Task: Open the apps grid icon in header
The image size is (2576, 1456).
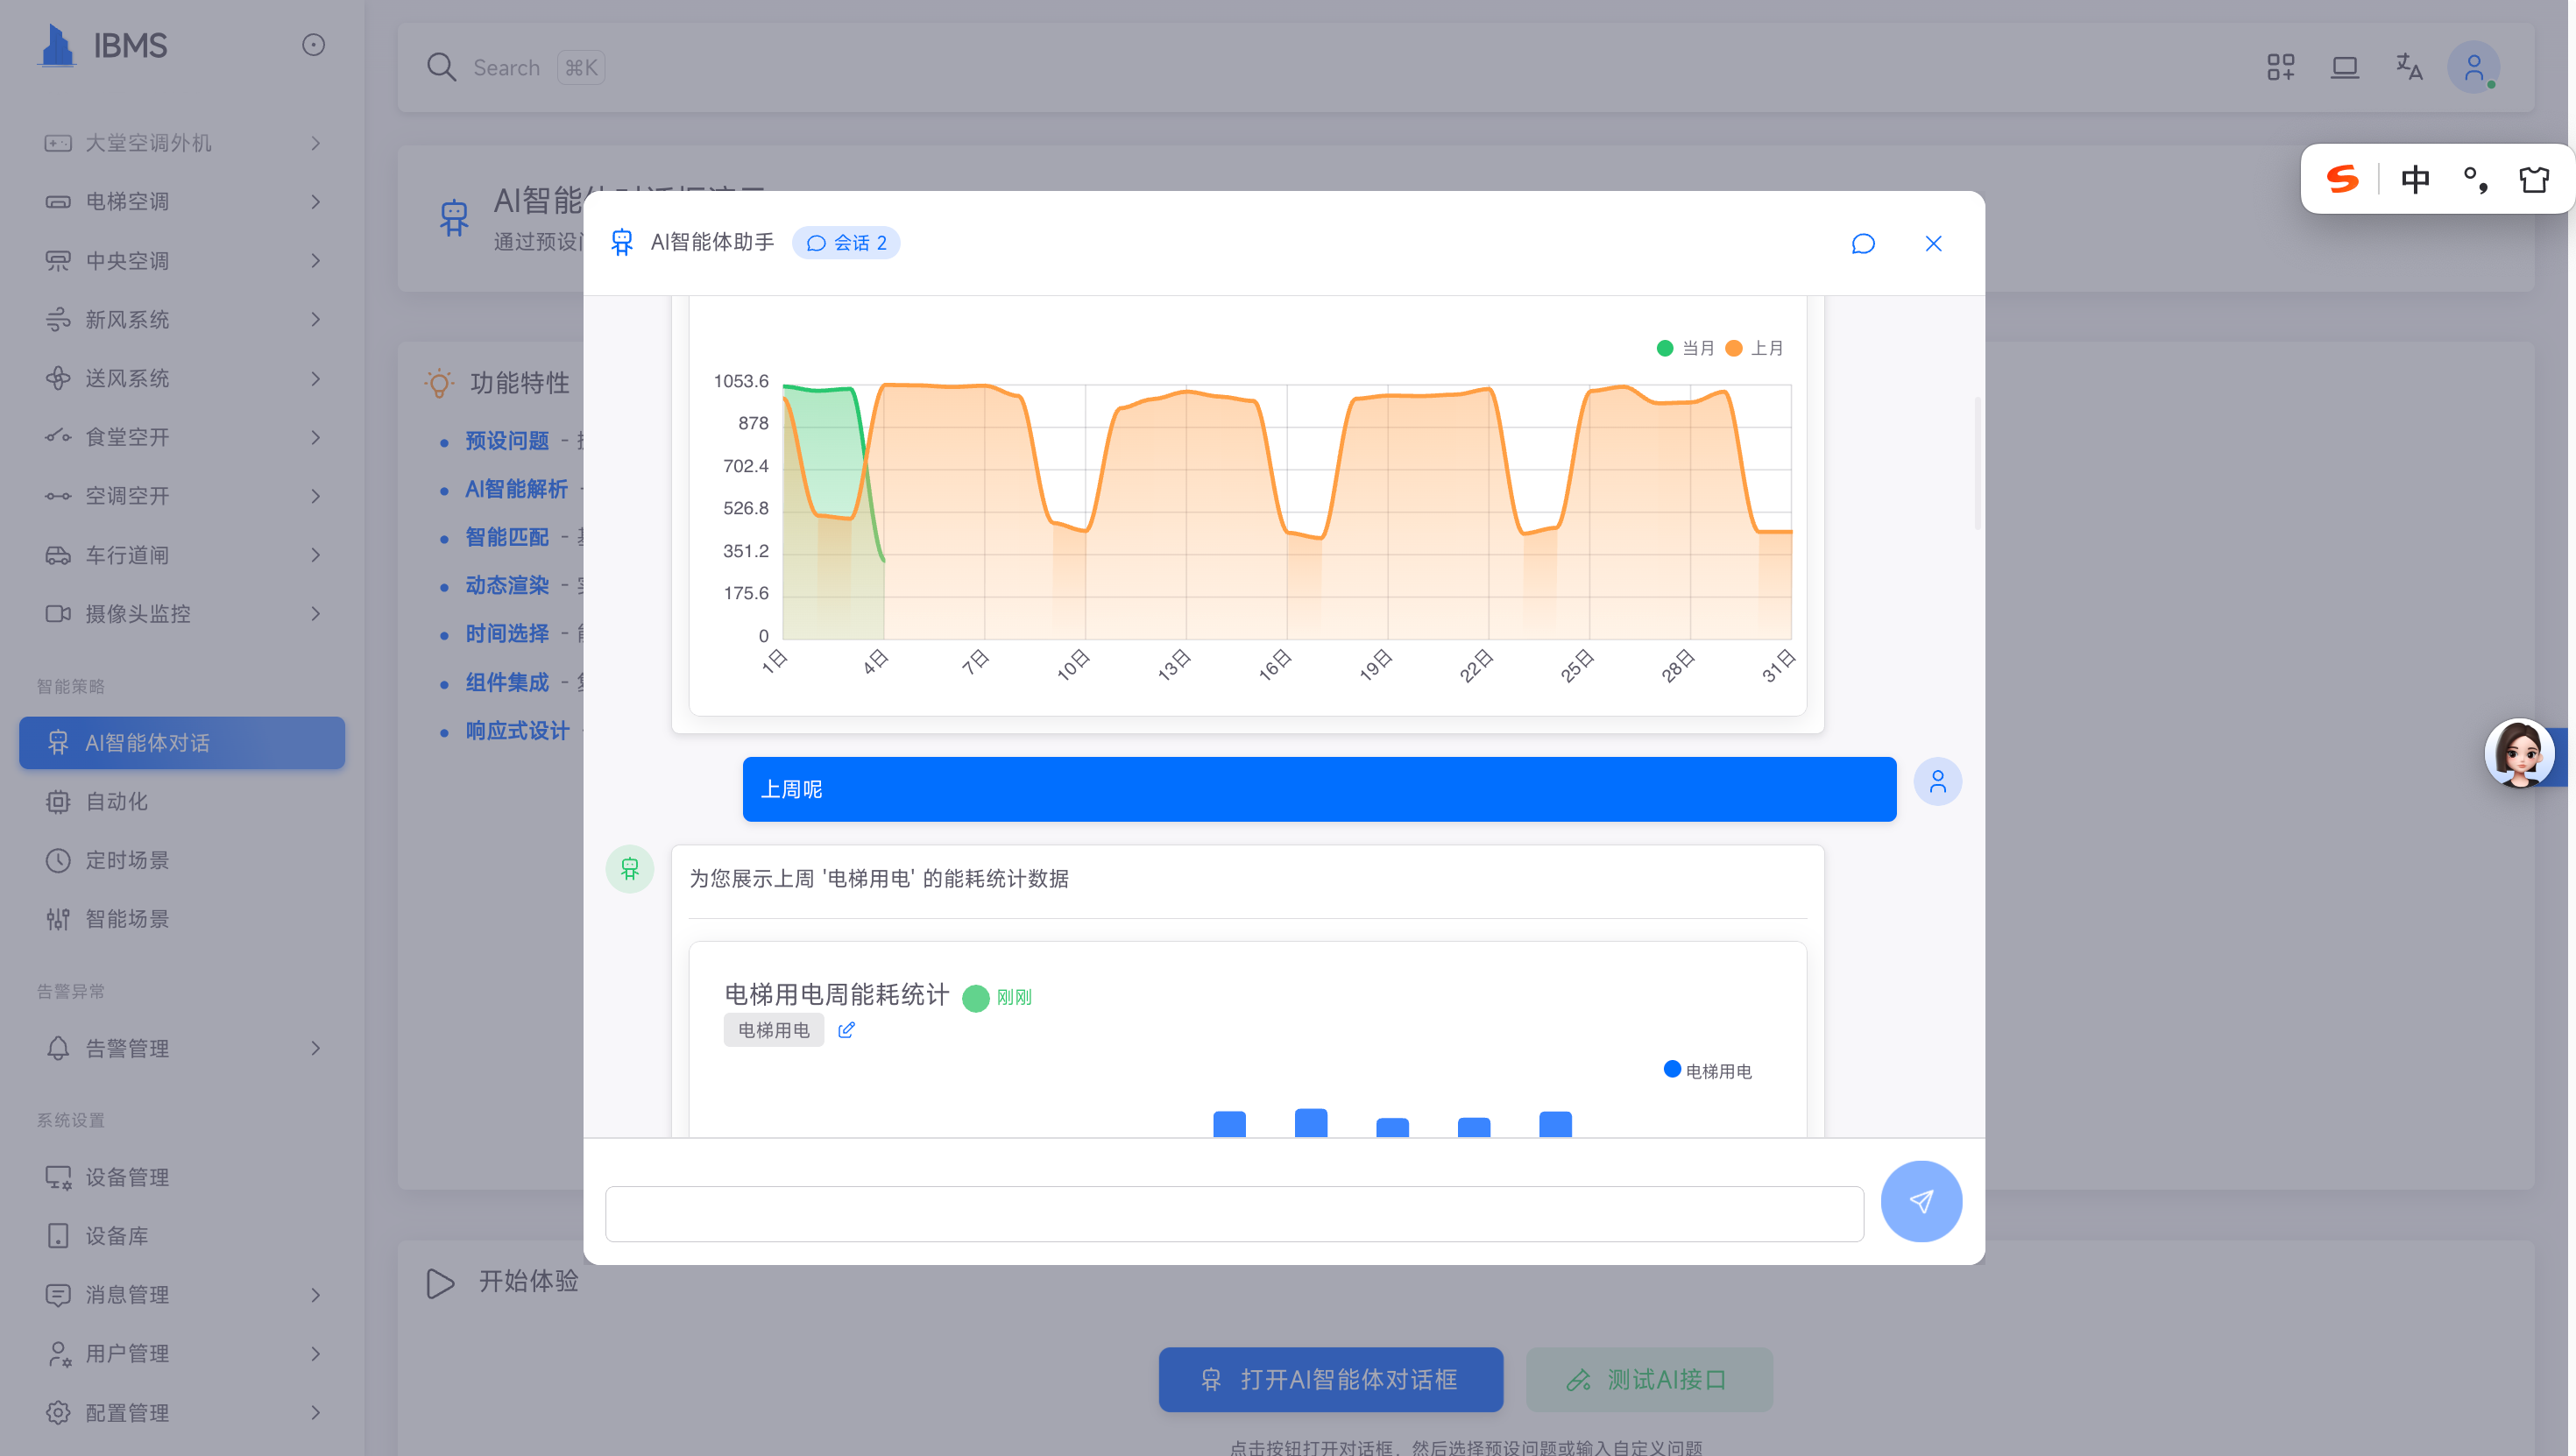Action: pos(2280,67)
